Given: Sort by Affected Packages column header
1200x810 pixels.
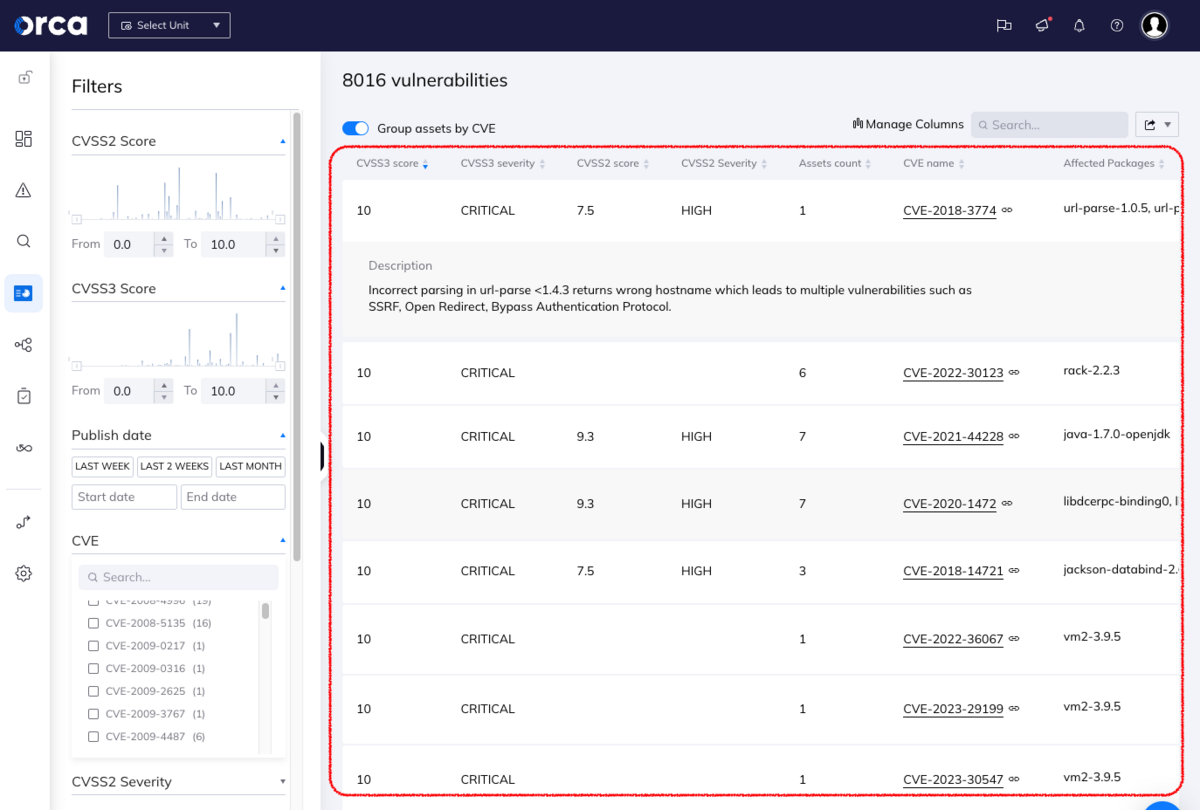Looking at the screenshot, I should click(x=1113, y=163).
